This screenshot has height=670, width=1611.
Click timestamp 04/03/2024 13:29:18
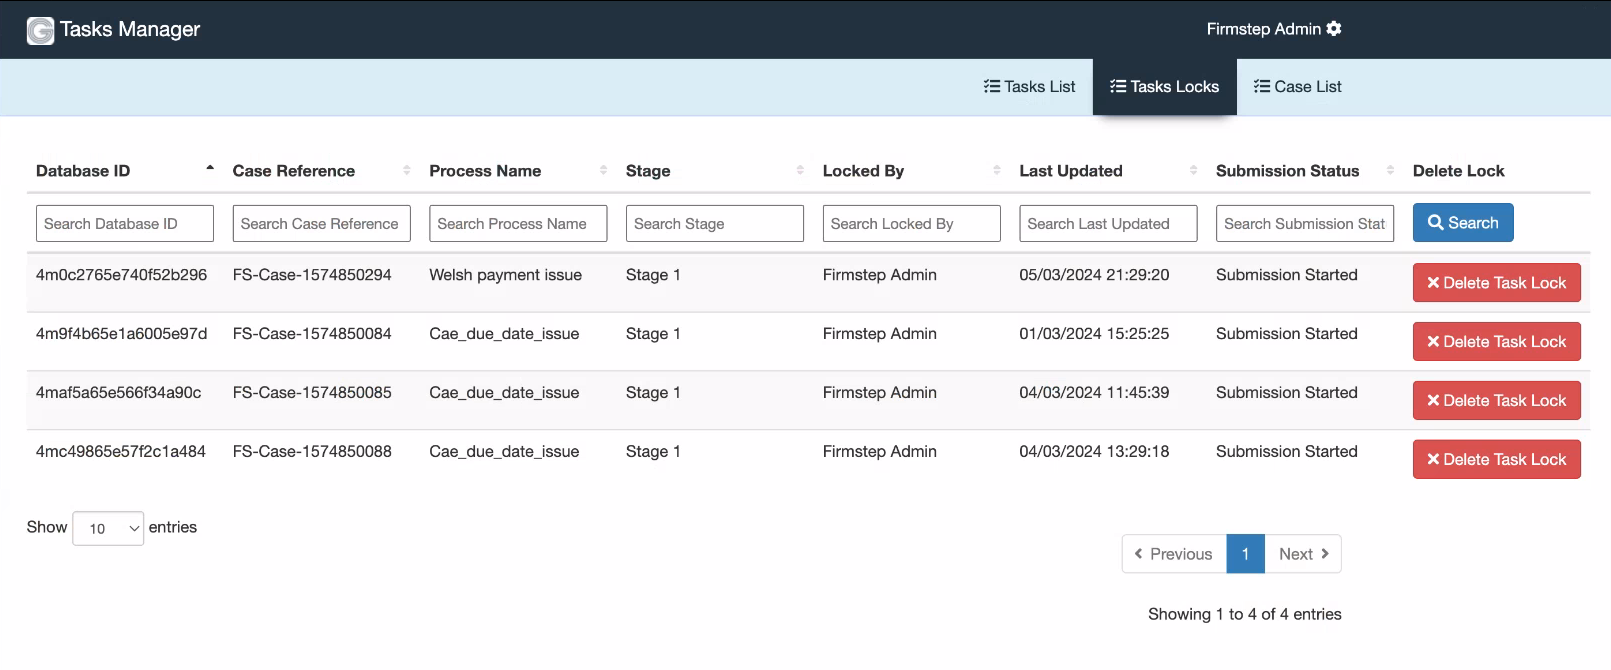[1094, 452]
